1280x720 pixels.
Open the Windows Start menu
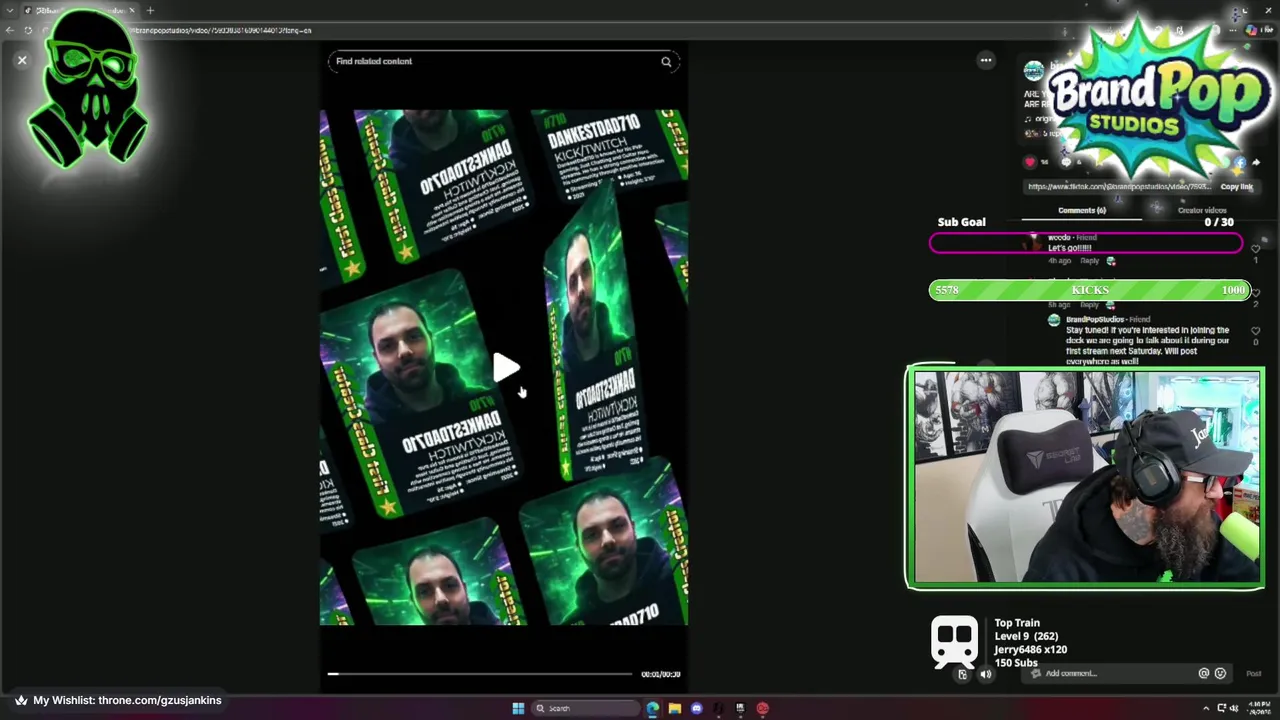(x=518, y=708)
